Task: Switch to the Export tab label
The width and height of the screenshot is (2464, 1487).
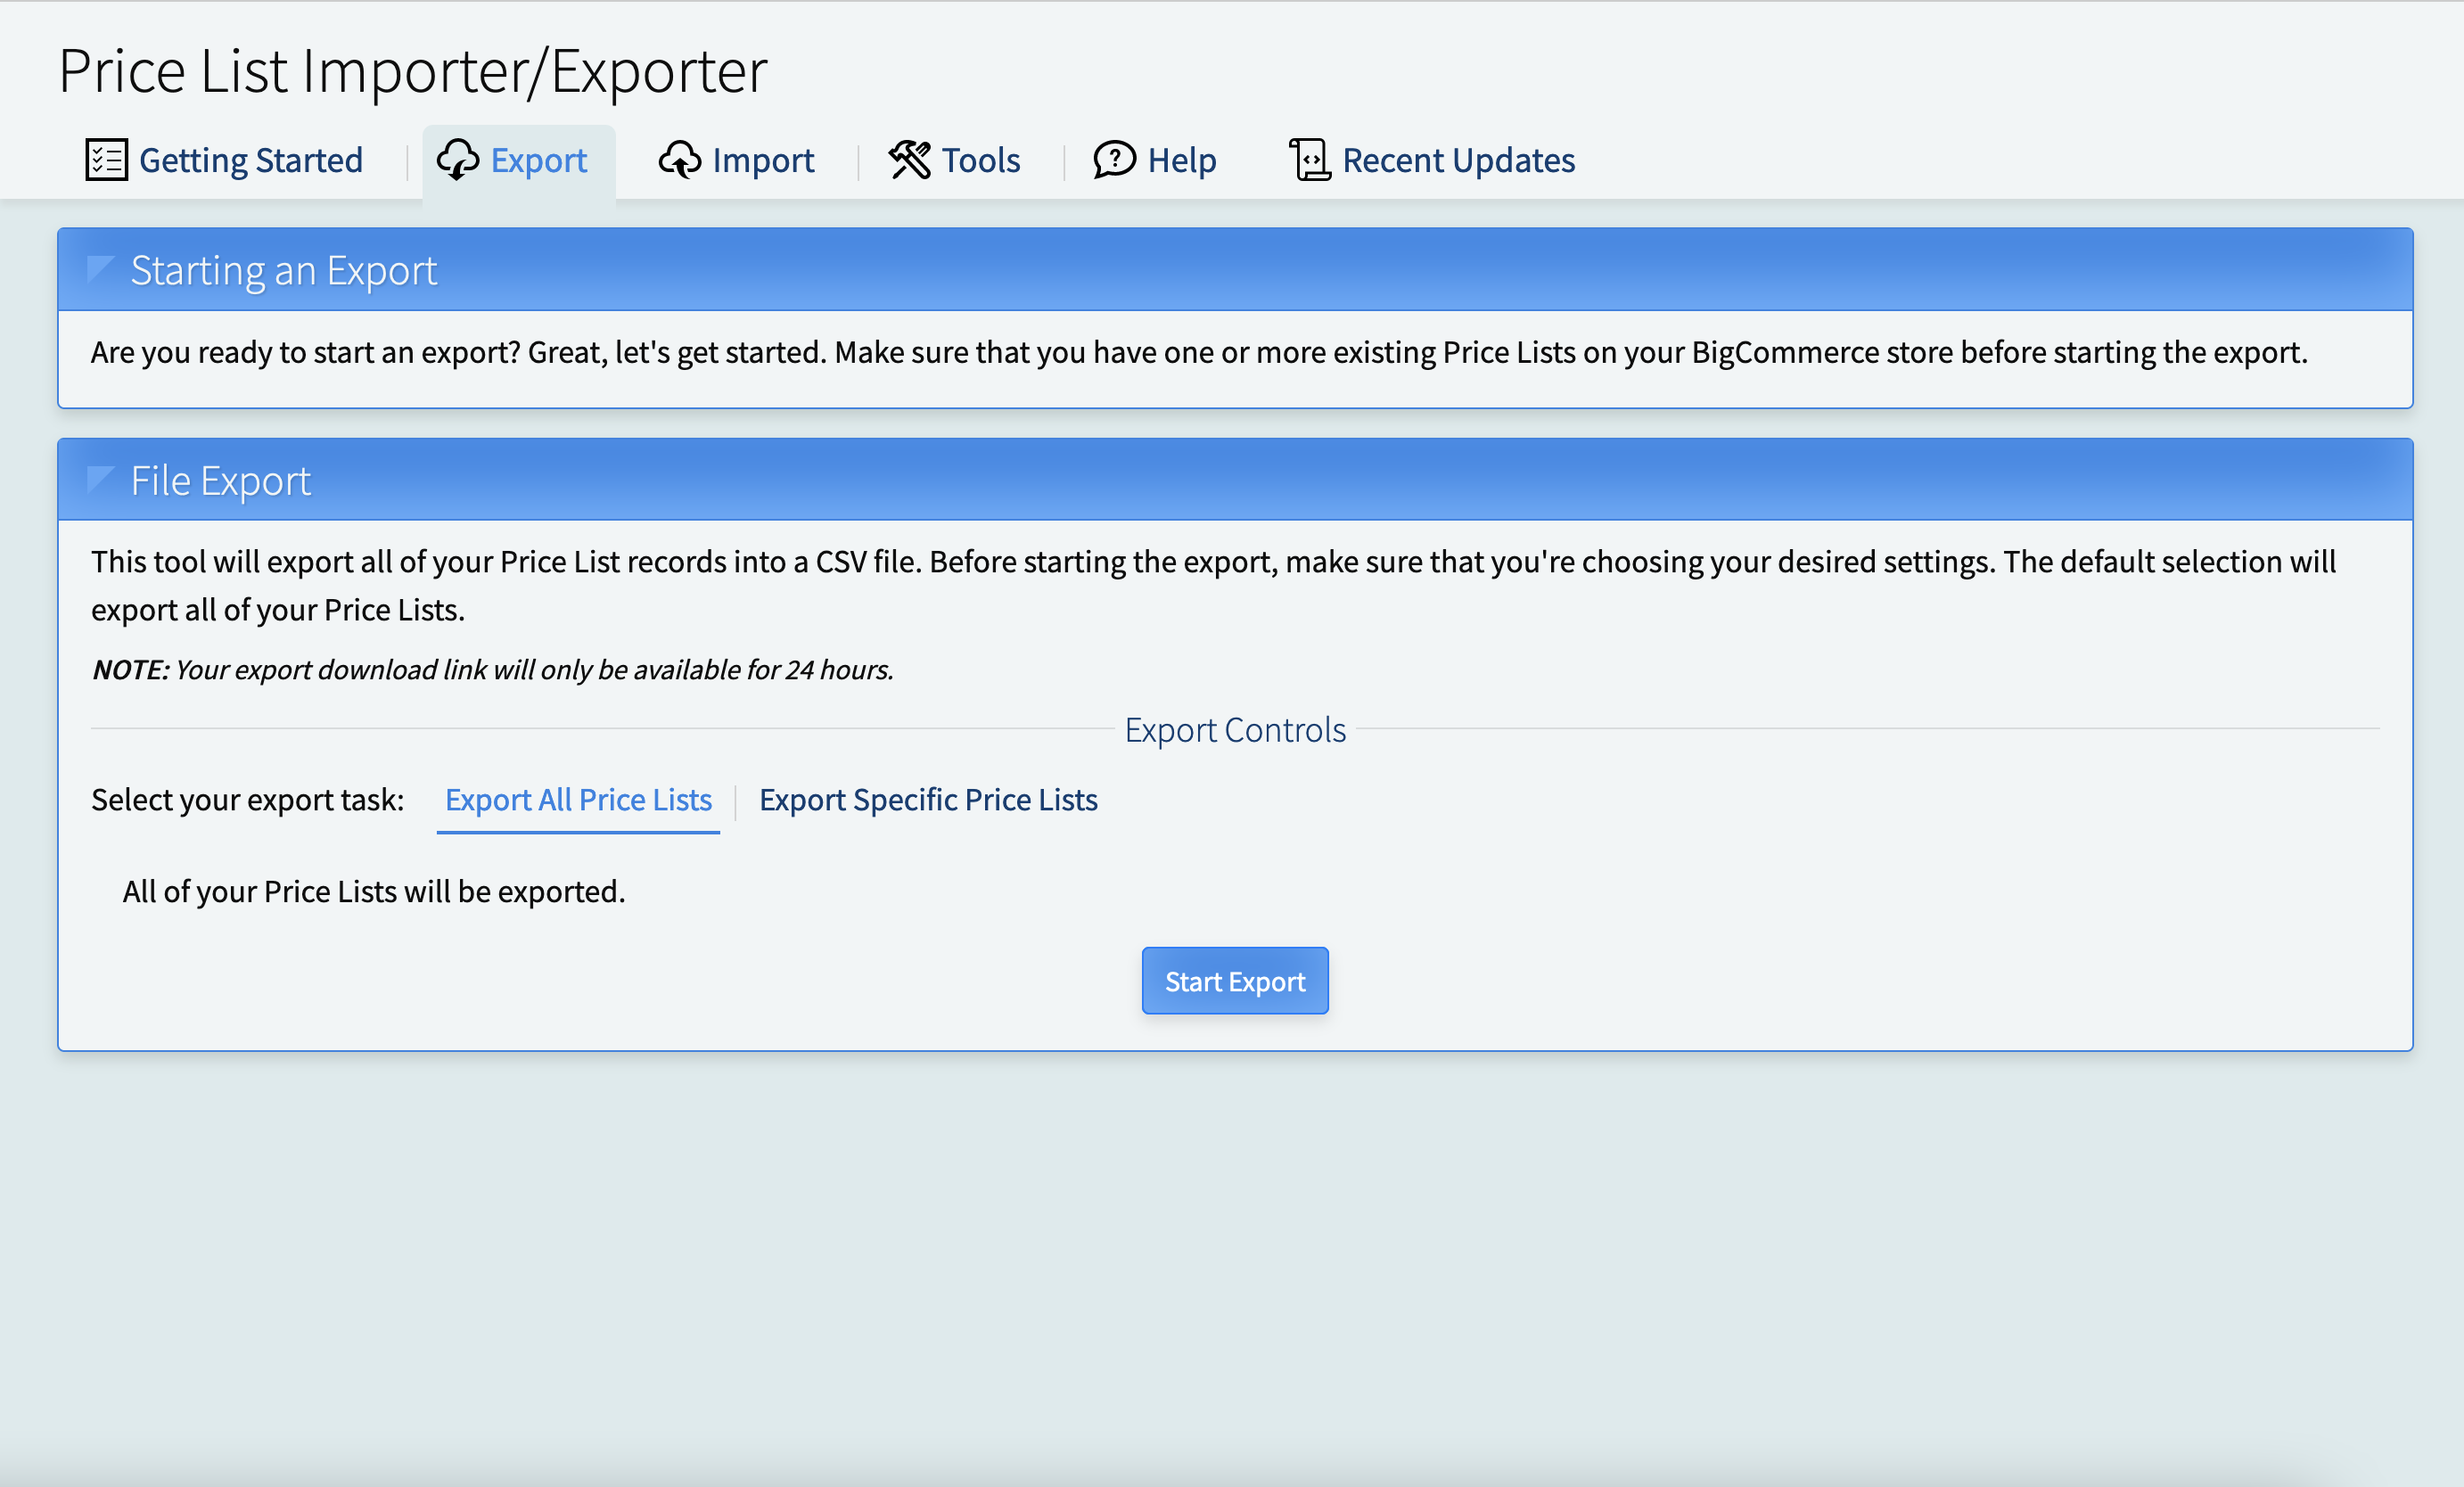Action: pyautogui.click(x=539, y=160)
